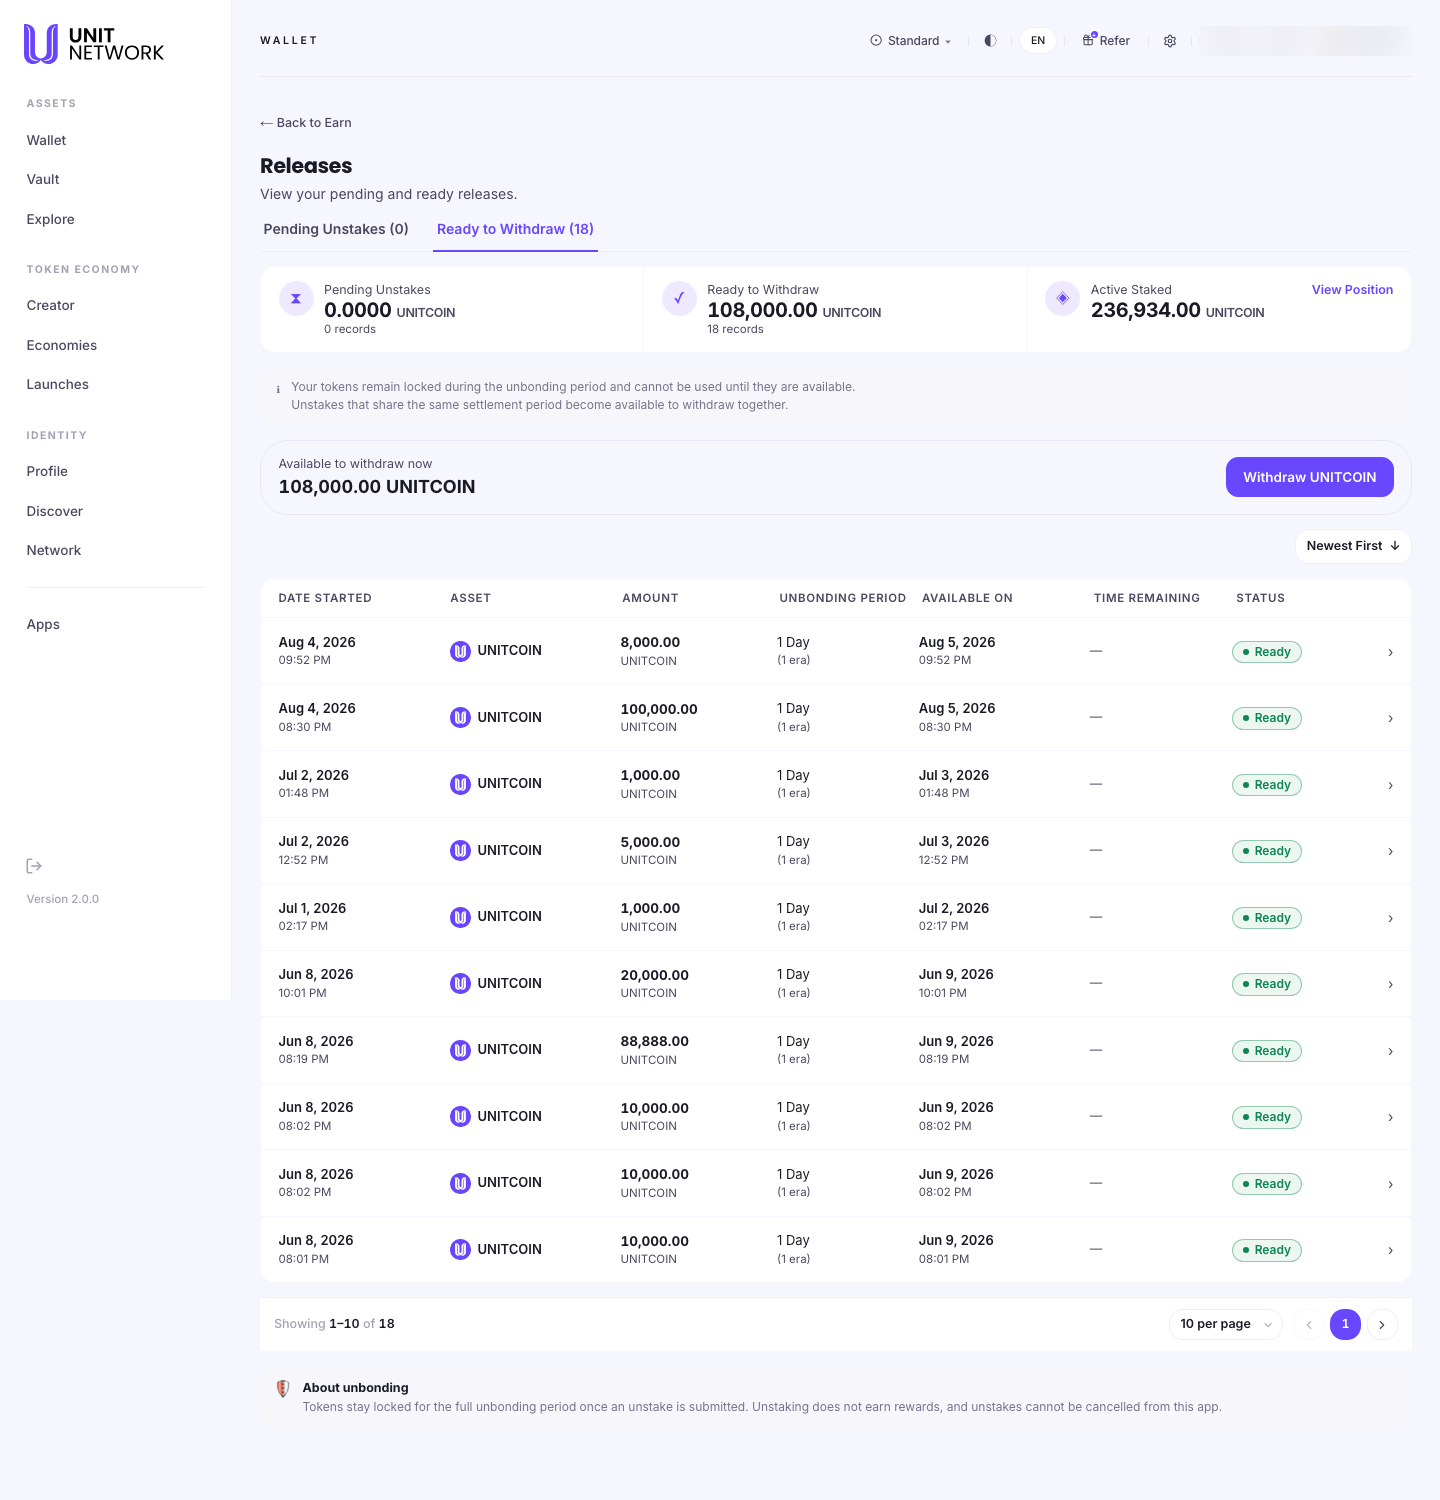The height and width of the screenshot is (1500, 1440).
Task: Click the Showing 1–10 of 18 text
Action: (x=334, y=1324)
